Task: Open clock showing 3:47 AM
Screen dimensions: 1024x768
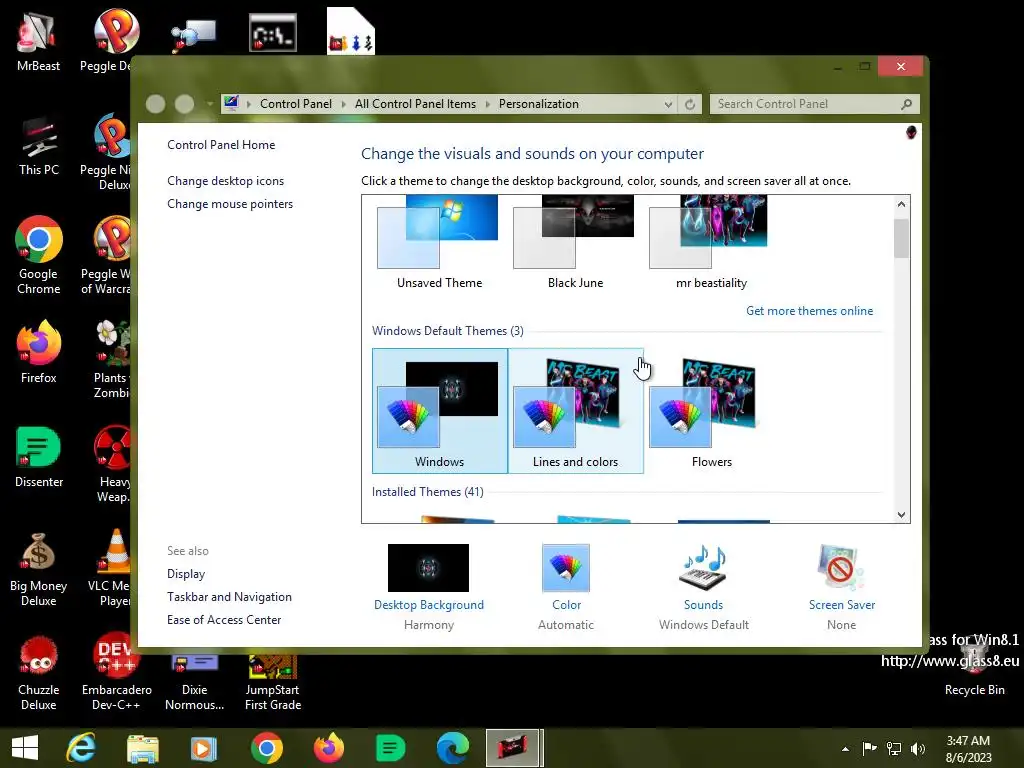Action: tap(968, 749)
